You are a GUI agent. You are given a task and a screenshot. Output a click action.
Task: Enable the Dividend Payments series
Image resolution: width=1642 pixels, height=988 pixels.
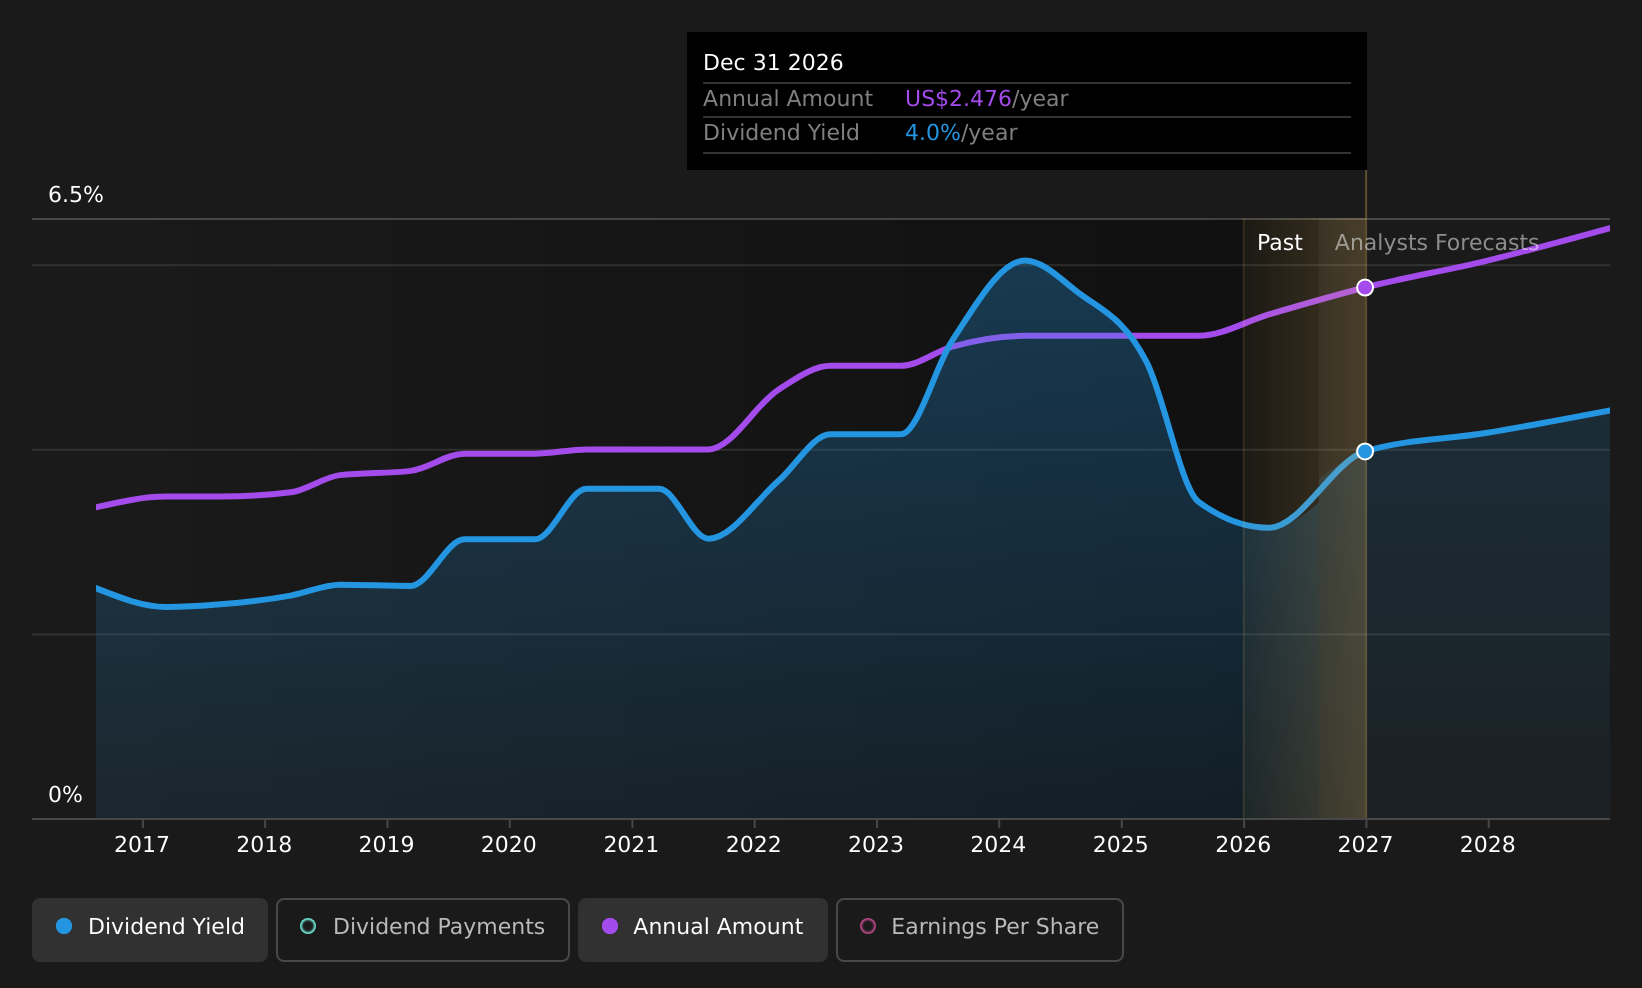(x=423, y=929)
